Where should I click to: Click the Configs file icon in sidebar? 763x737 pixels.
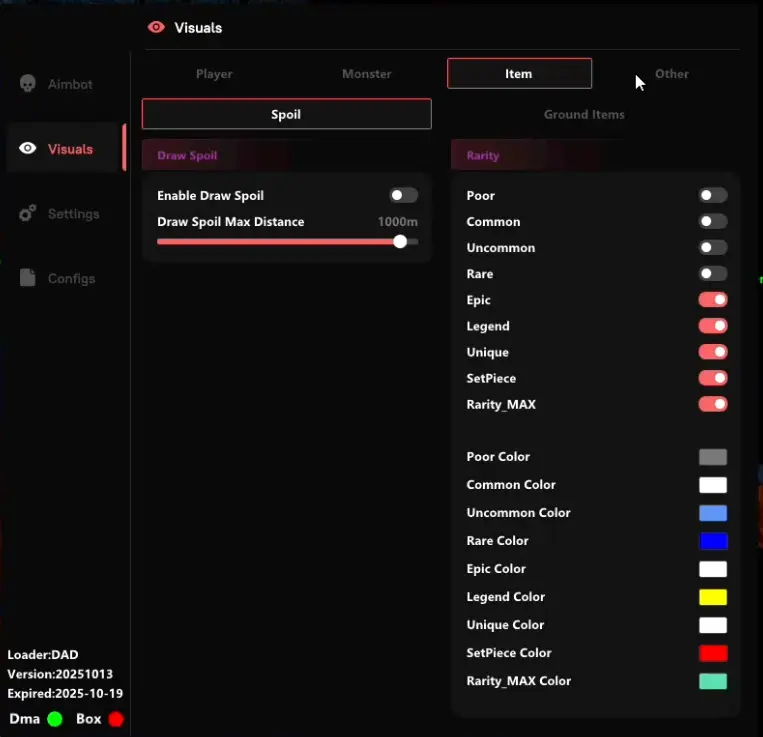[x=28, y=278]
